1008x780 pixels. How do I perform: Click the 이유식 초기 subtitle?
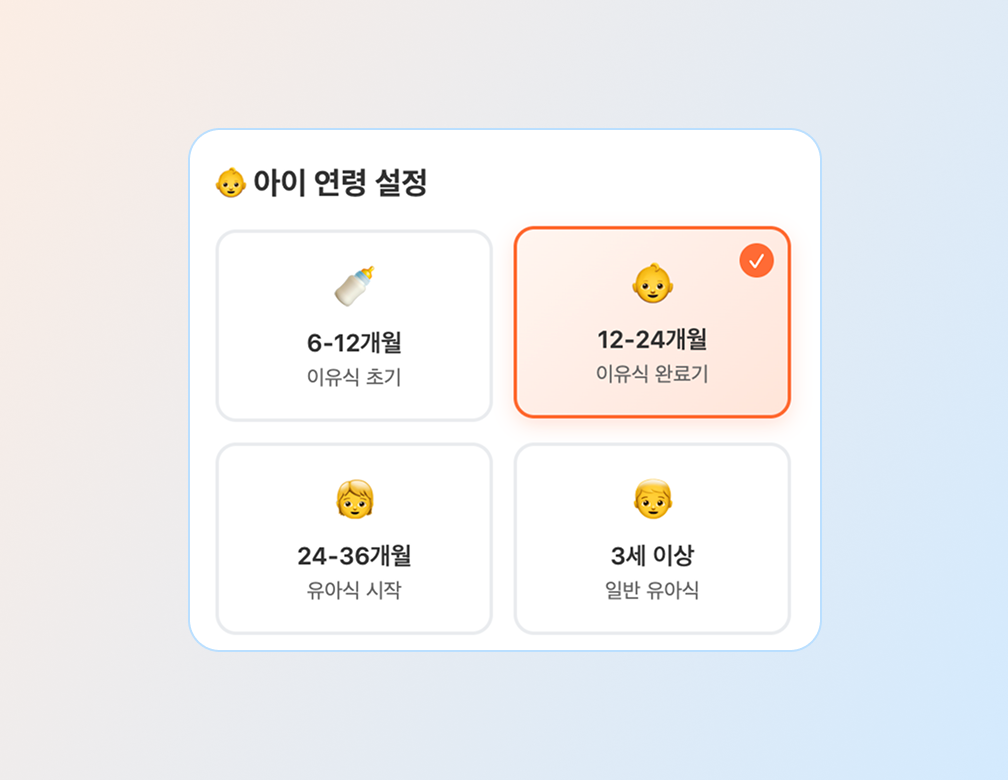(x=354, y=378)
